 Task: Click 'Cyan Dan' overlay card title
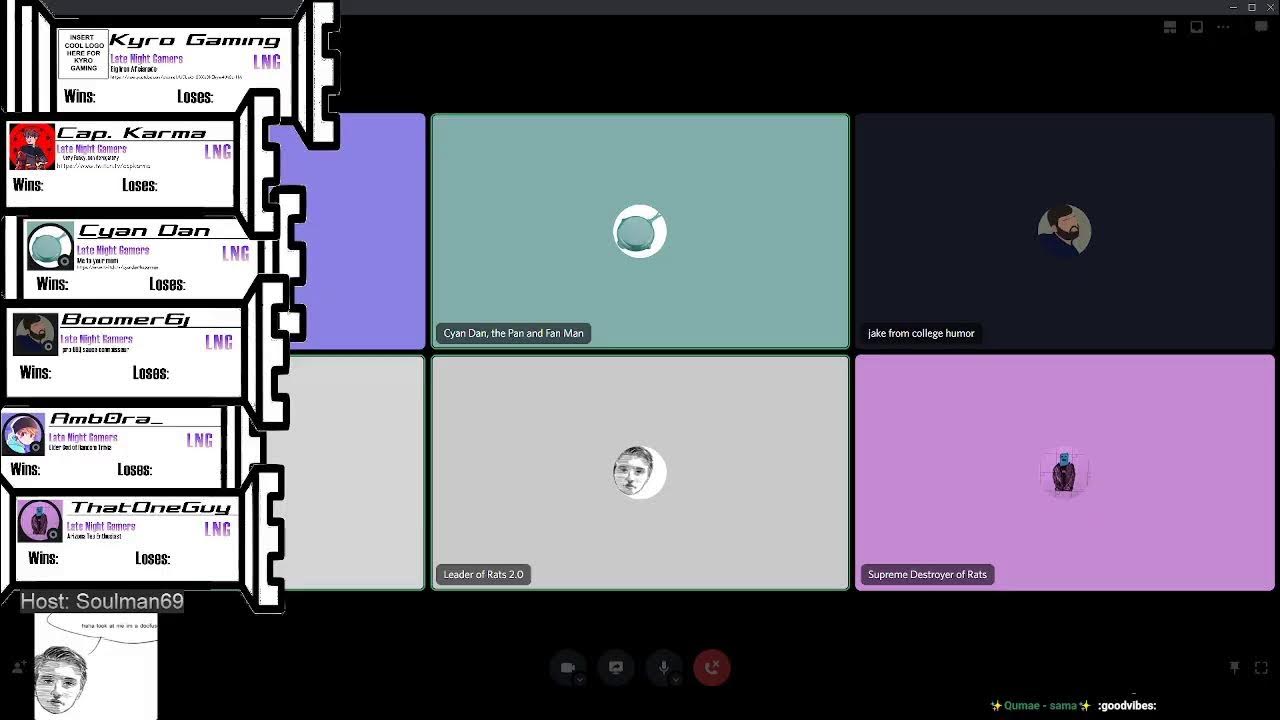coord(145,231)
